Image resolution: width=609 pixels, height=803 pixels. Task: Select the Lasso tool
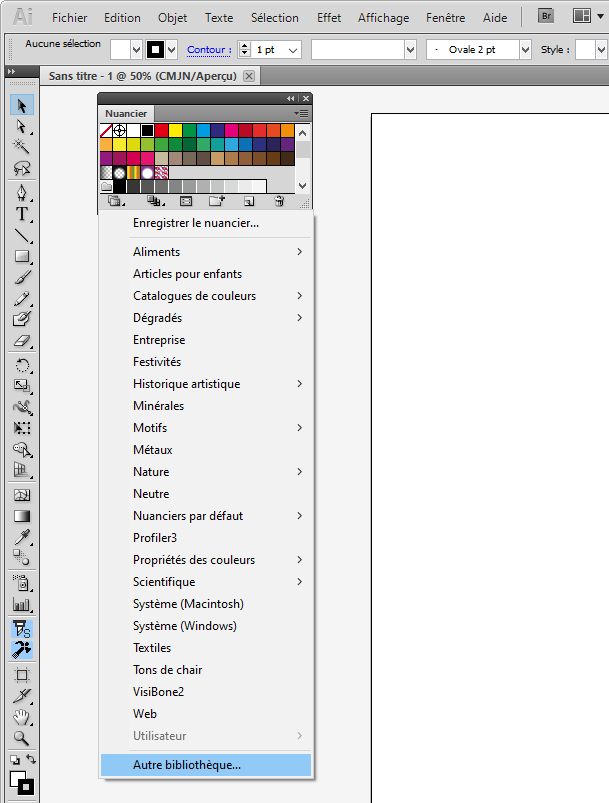pos(22,168)
